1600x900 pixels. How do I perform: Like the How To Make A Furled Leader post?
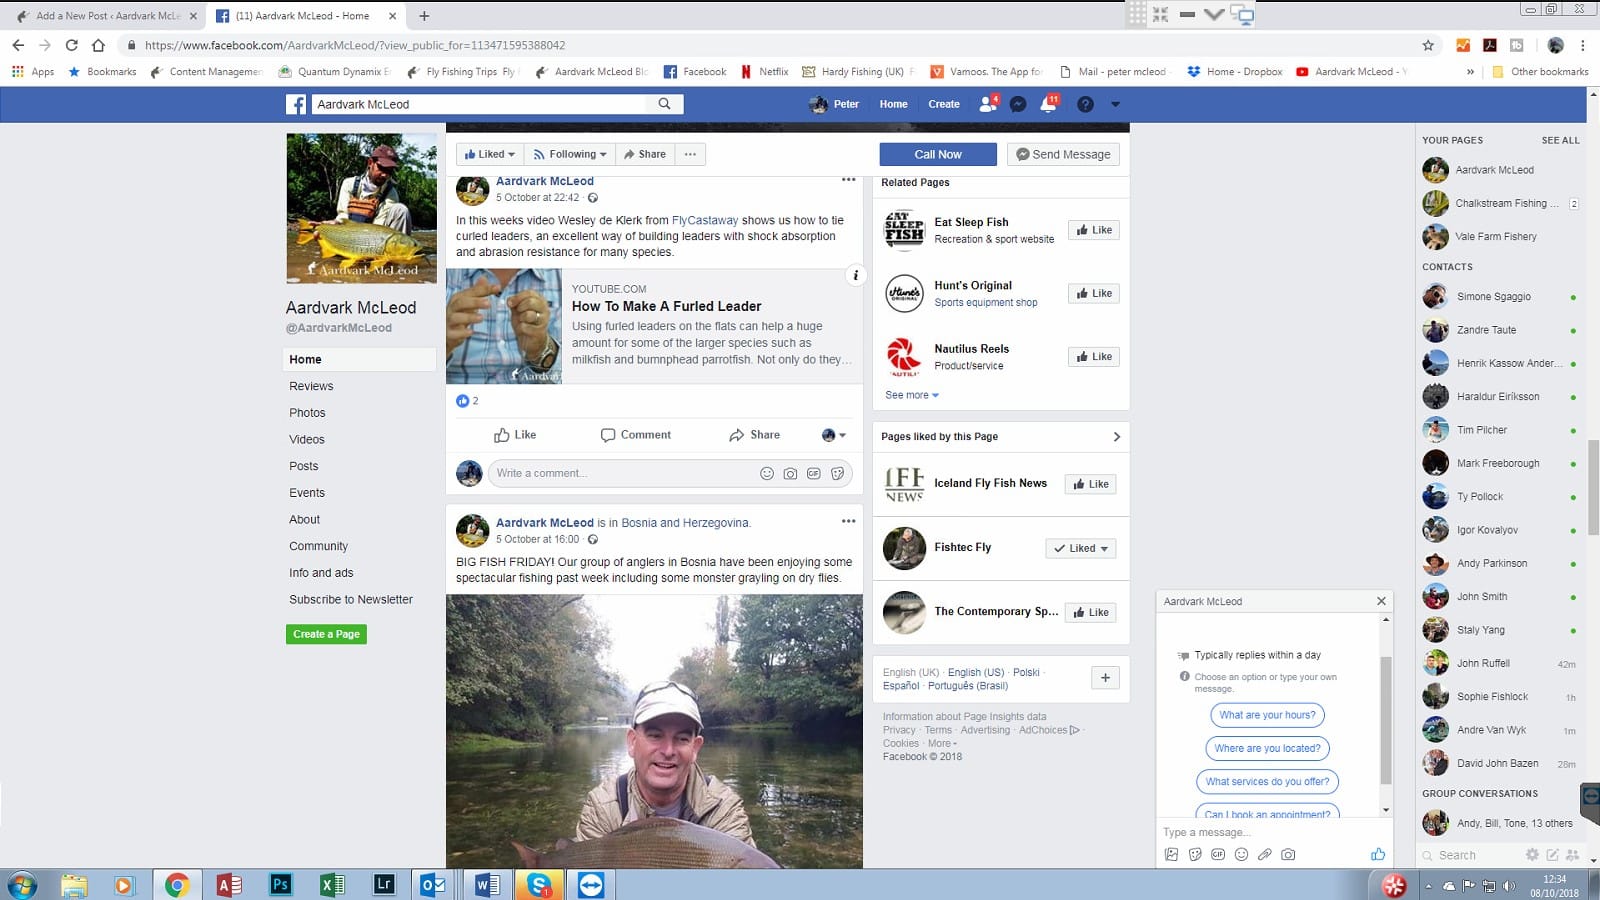coord(515,435)
